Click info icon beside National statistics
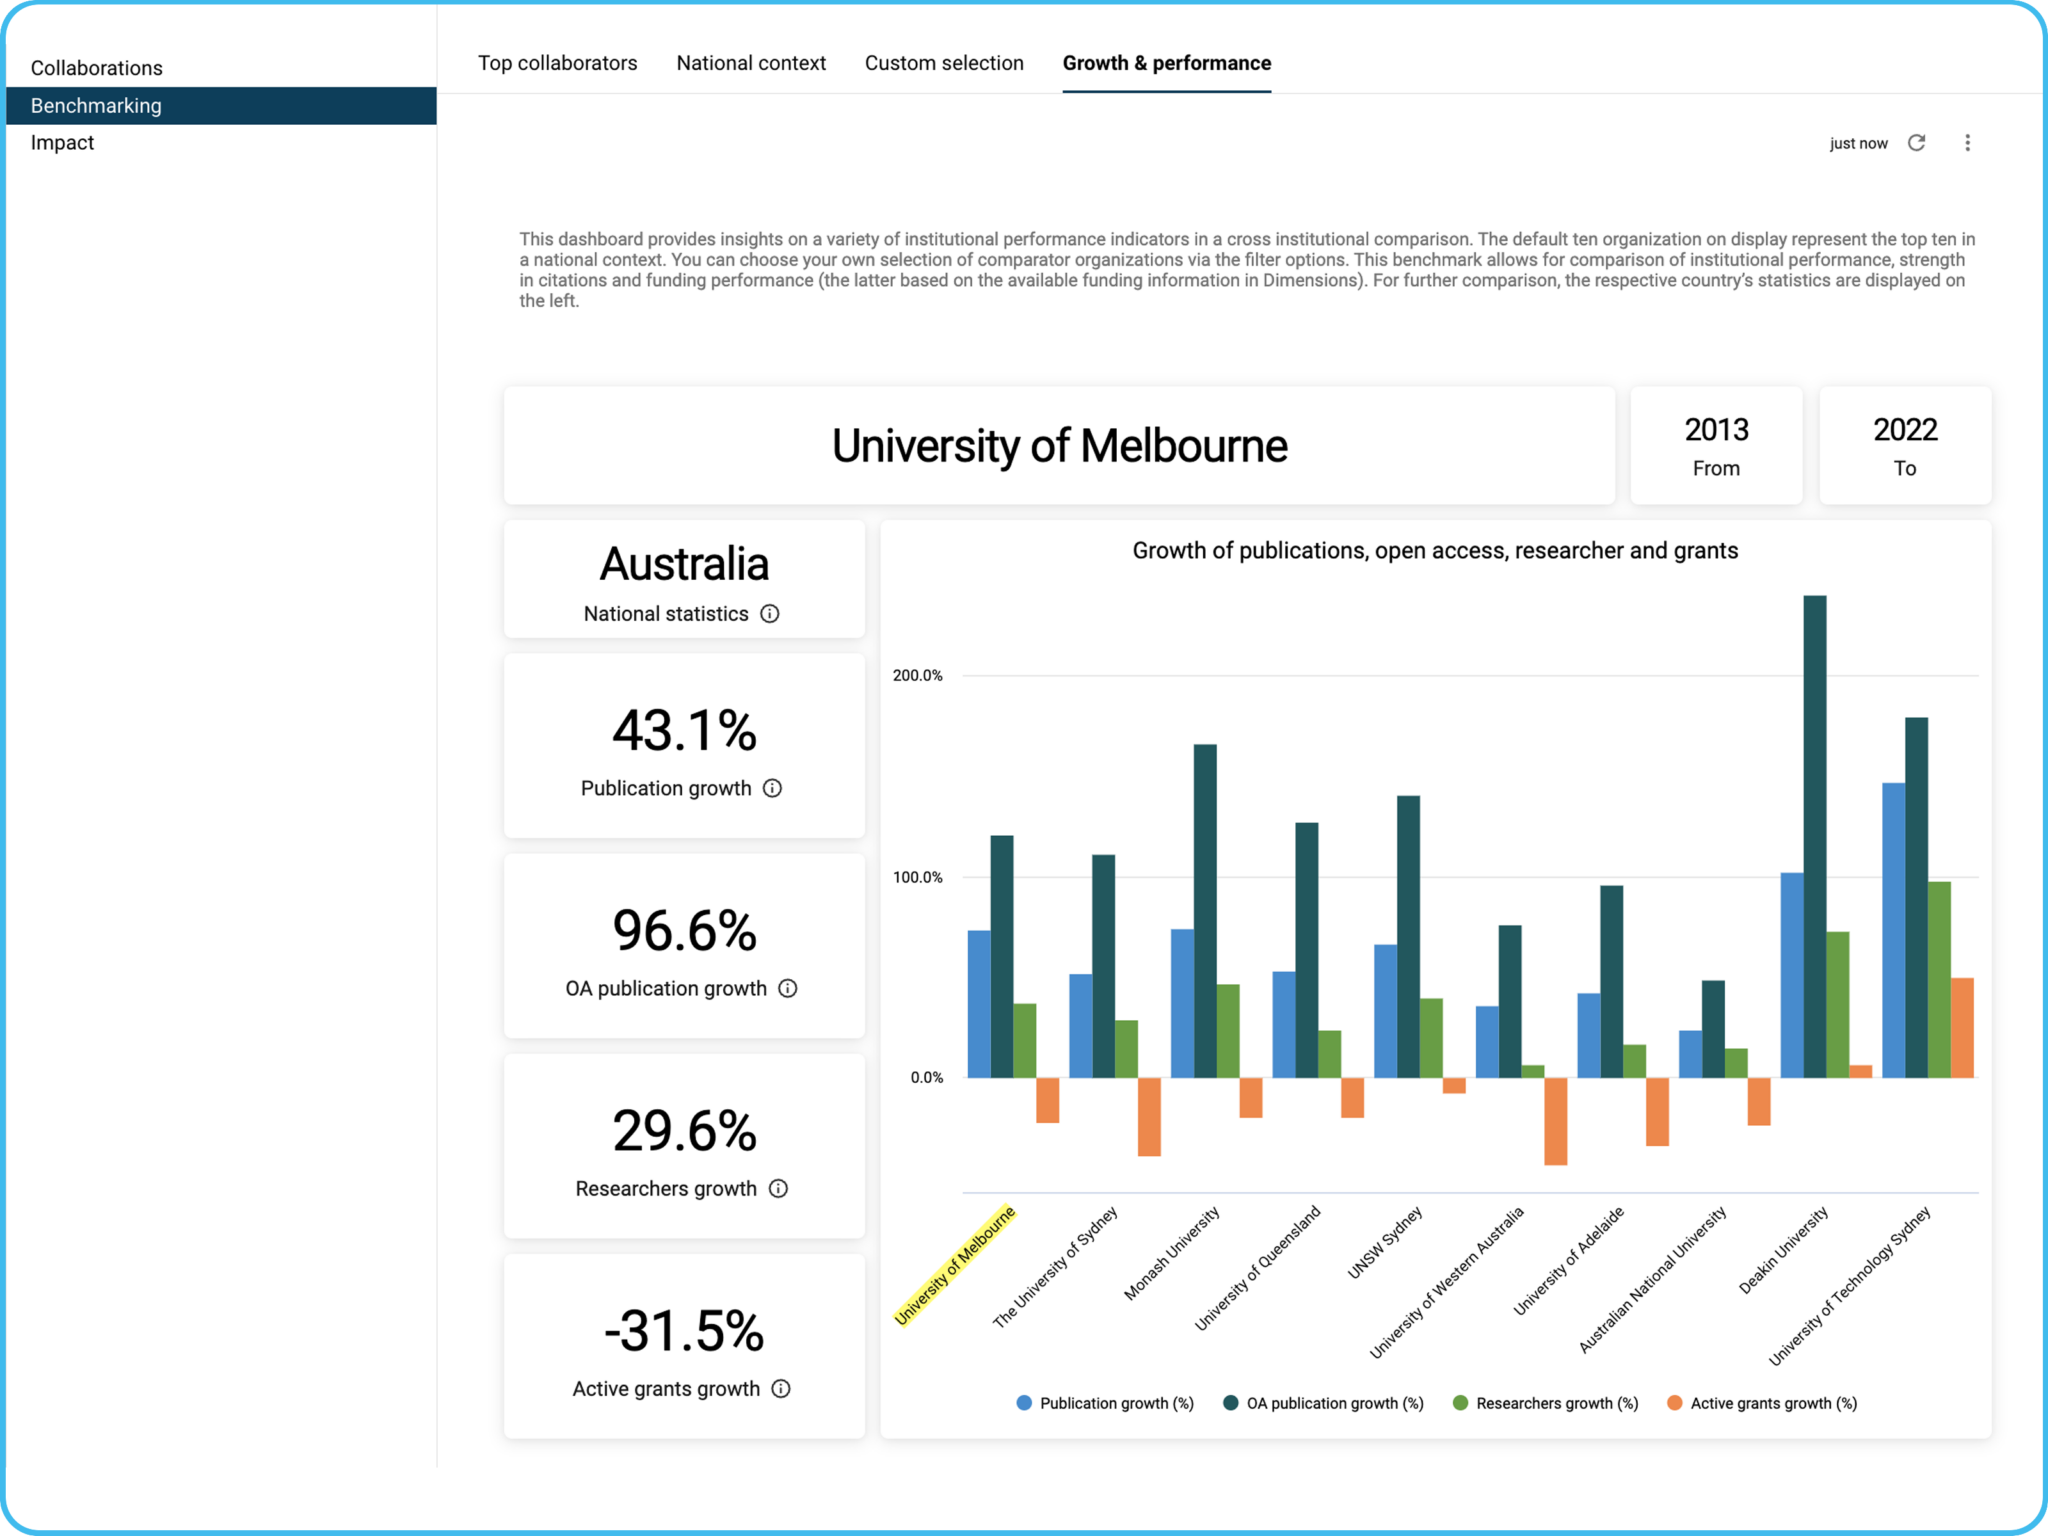Screen dimensions: 2048x1536 coord(770,614)
